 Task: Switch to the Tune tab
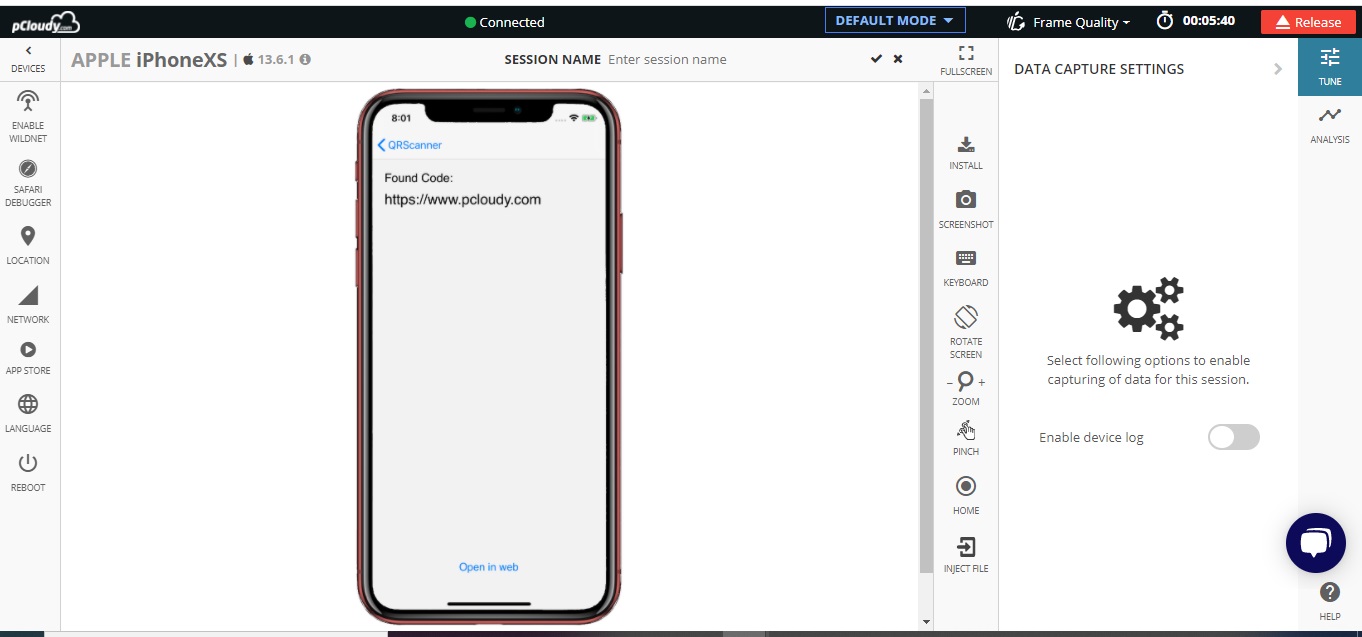click(x=1330, y=67)
